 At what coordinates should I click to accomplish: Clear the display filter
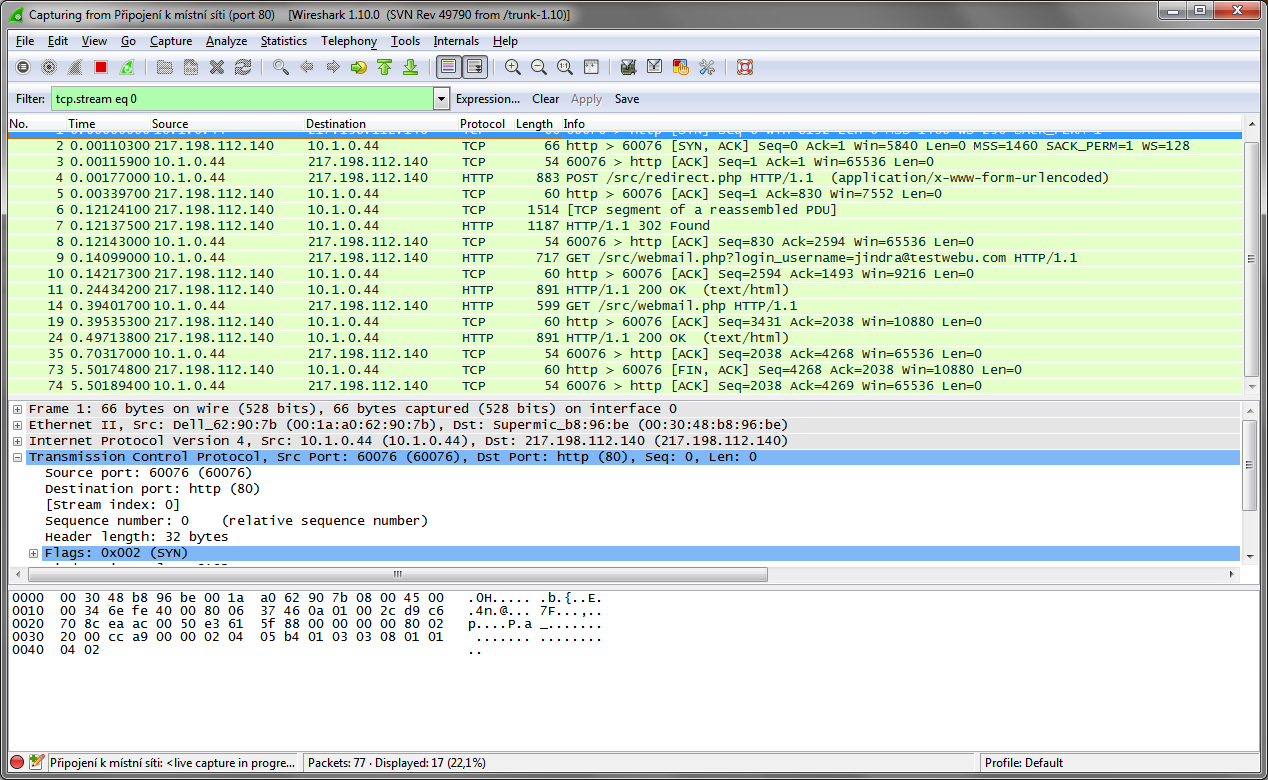coord(546,99)
